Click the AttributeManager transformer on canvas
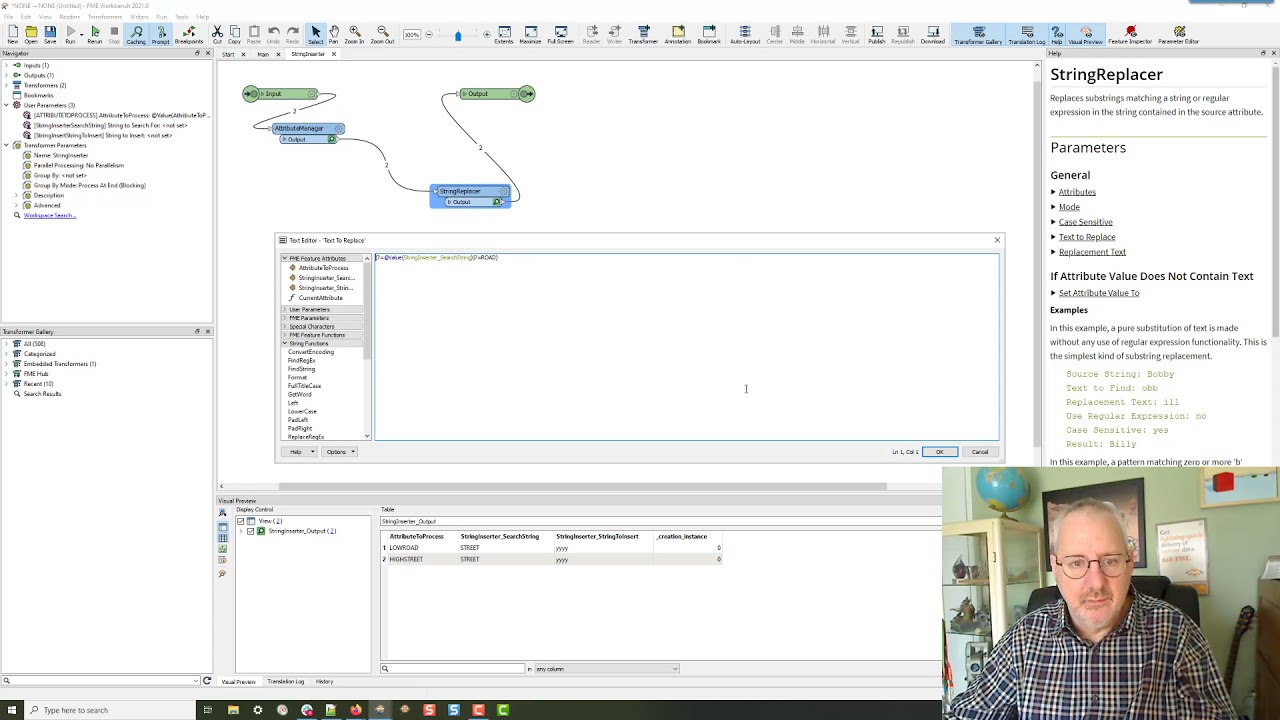 tap(307, 128)
